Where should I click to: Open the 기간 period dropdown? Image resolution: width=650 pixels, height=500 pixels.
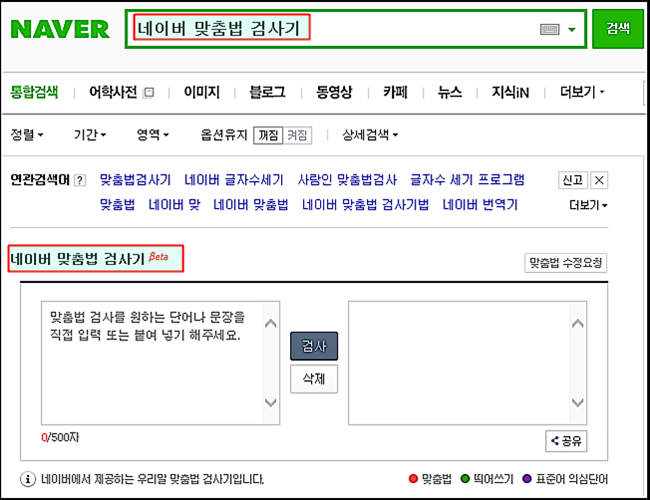[x=90, y=135]
